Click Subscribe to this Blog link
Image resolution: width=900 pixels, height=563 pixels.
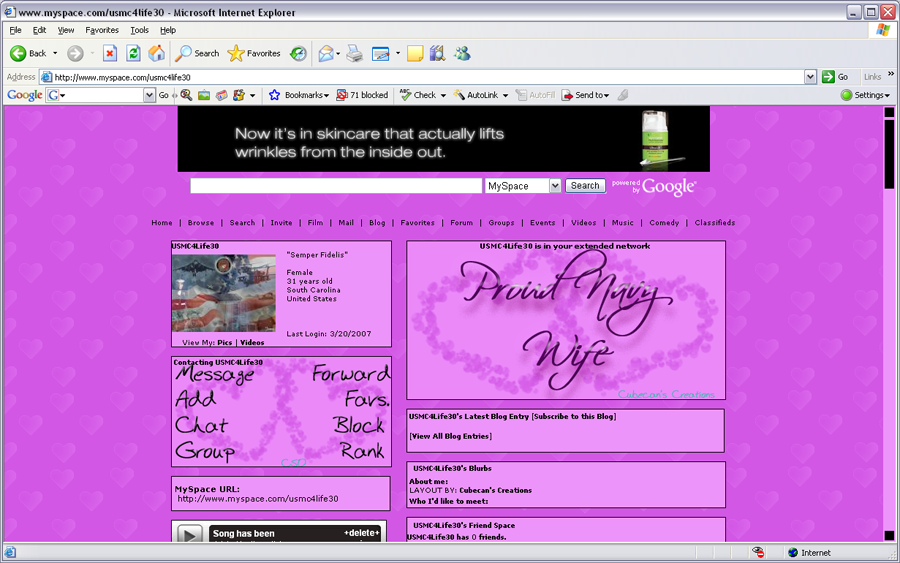573,417
